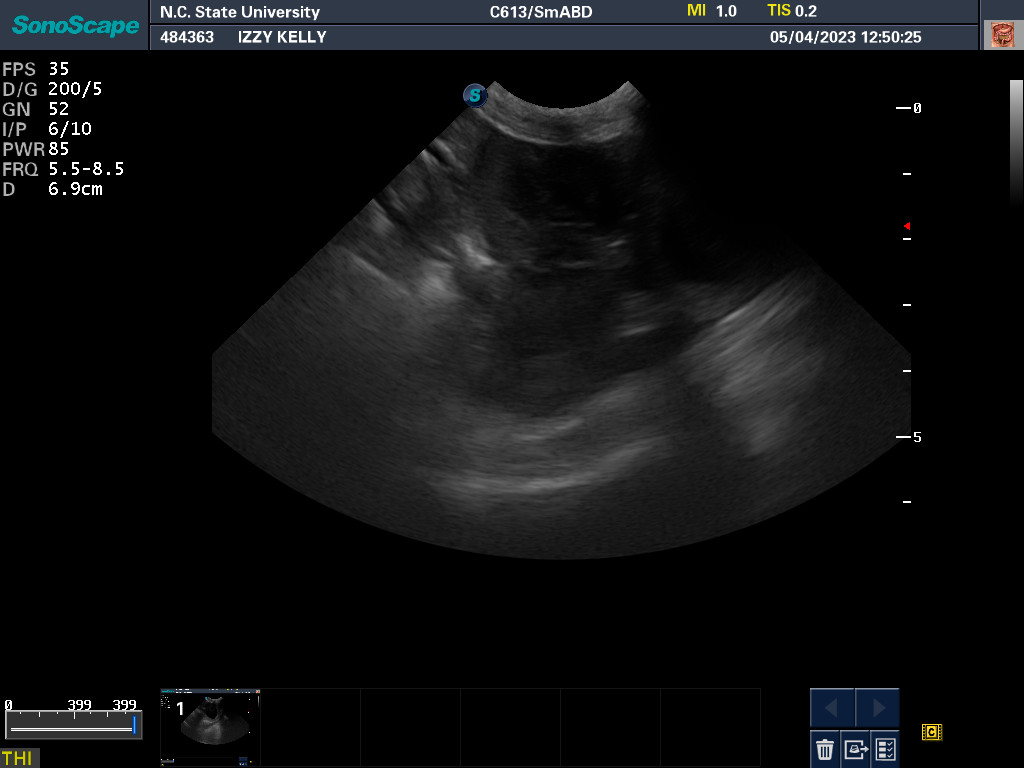Go to previous clip page arrow
The width and height of the screenshot is (1024, 768).
(832, 708)
